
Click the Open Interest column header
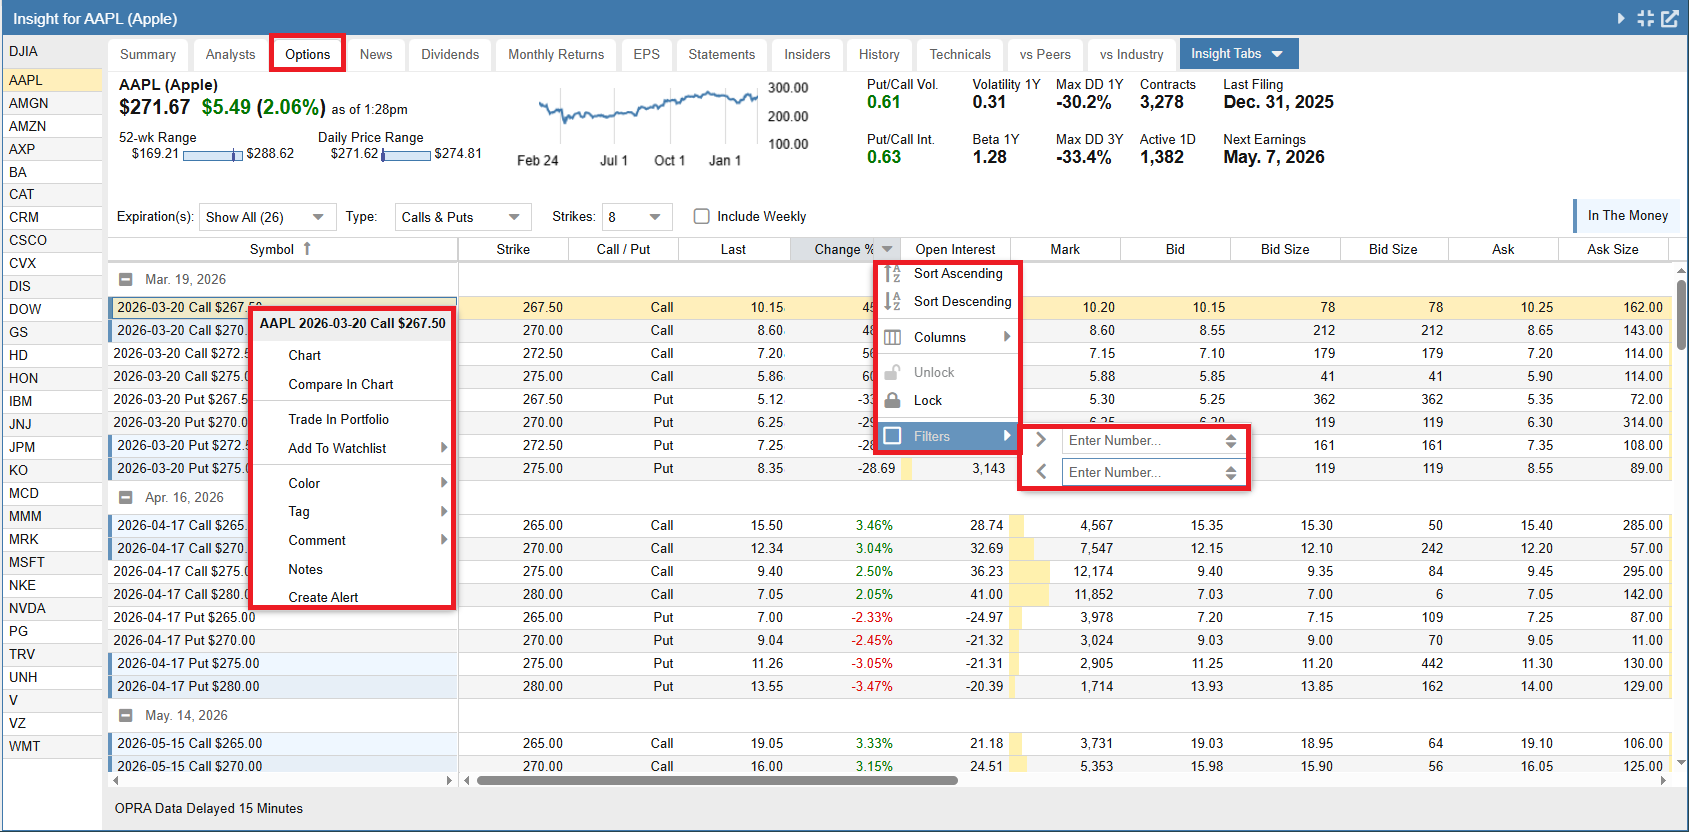click(x=955, y=249)
